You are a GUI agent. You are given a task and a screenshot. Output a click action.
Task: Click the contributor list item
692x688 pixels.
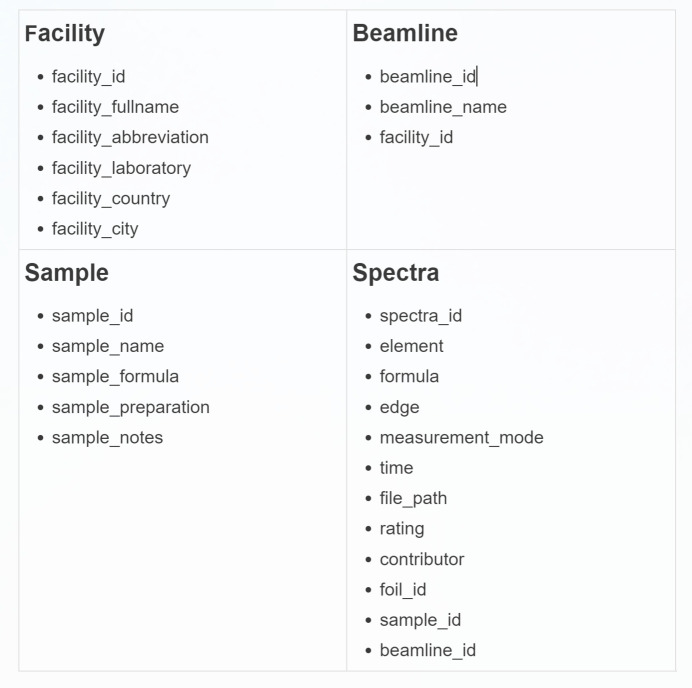(x=421, y=559)
